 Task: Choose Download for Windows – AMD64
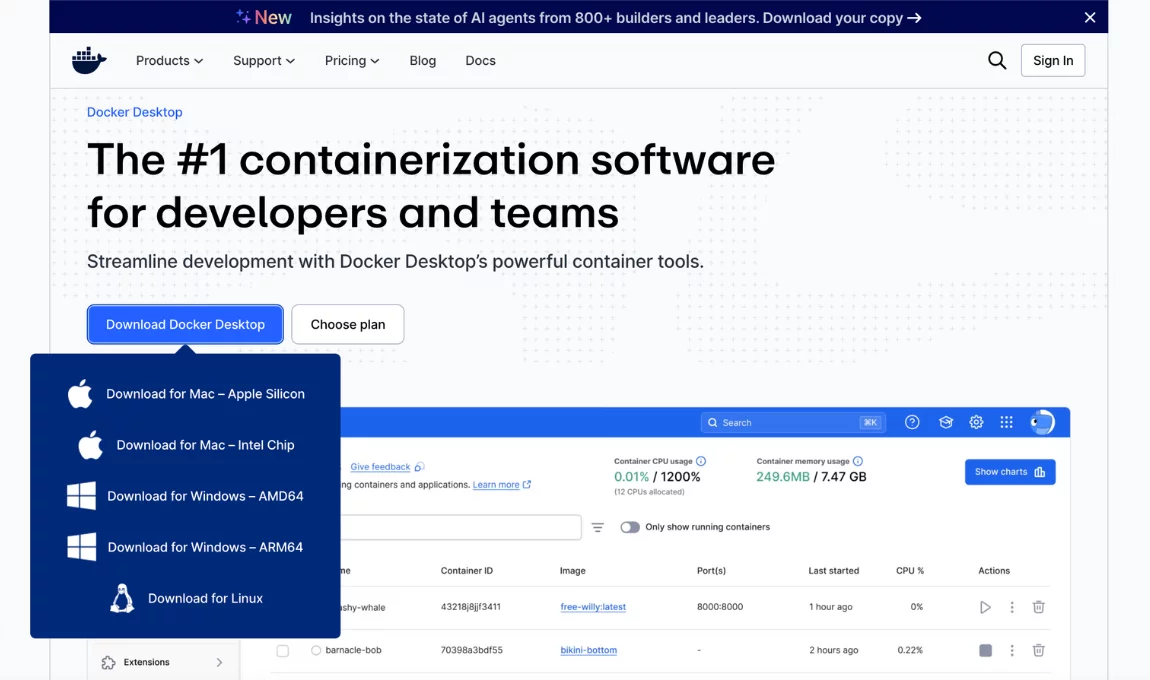coord(186,497)
